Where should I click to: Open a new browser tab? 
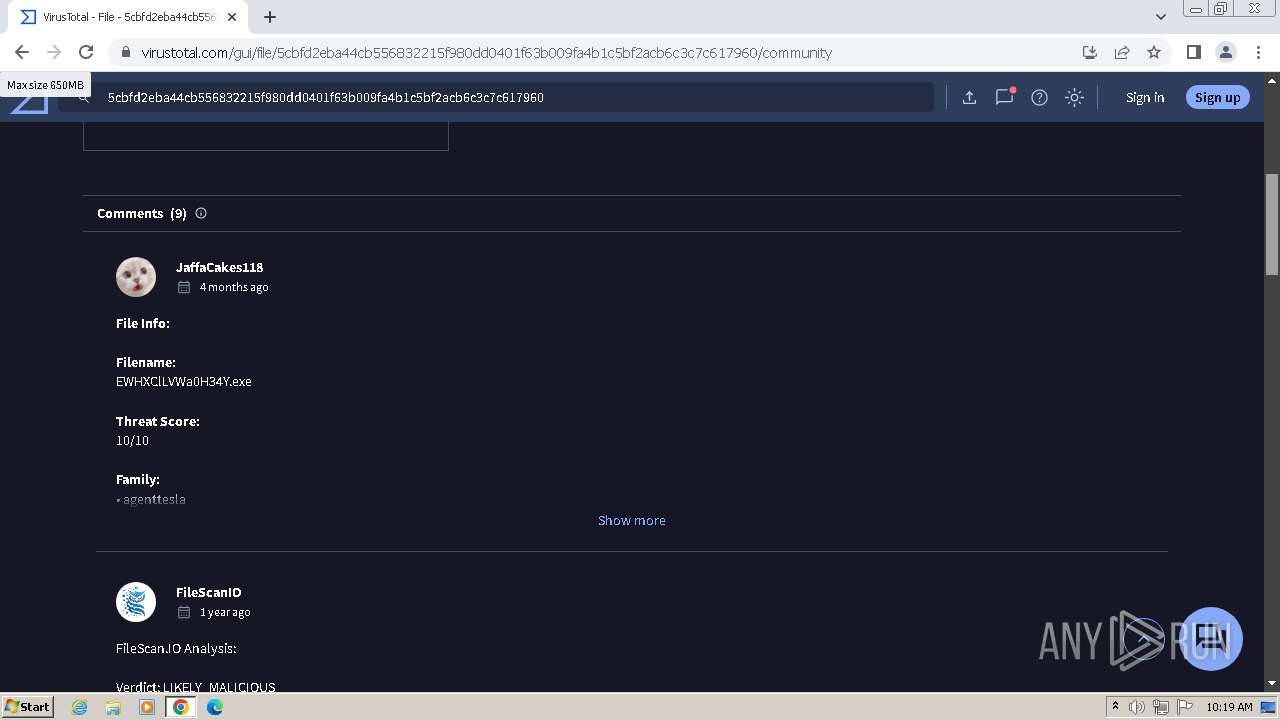(270, 17)
